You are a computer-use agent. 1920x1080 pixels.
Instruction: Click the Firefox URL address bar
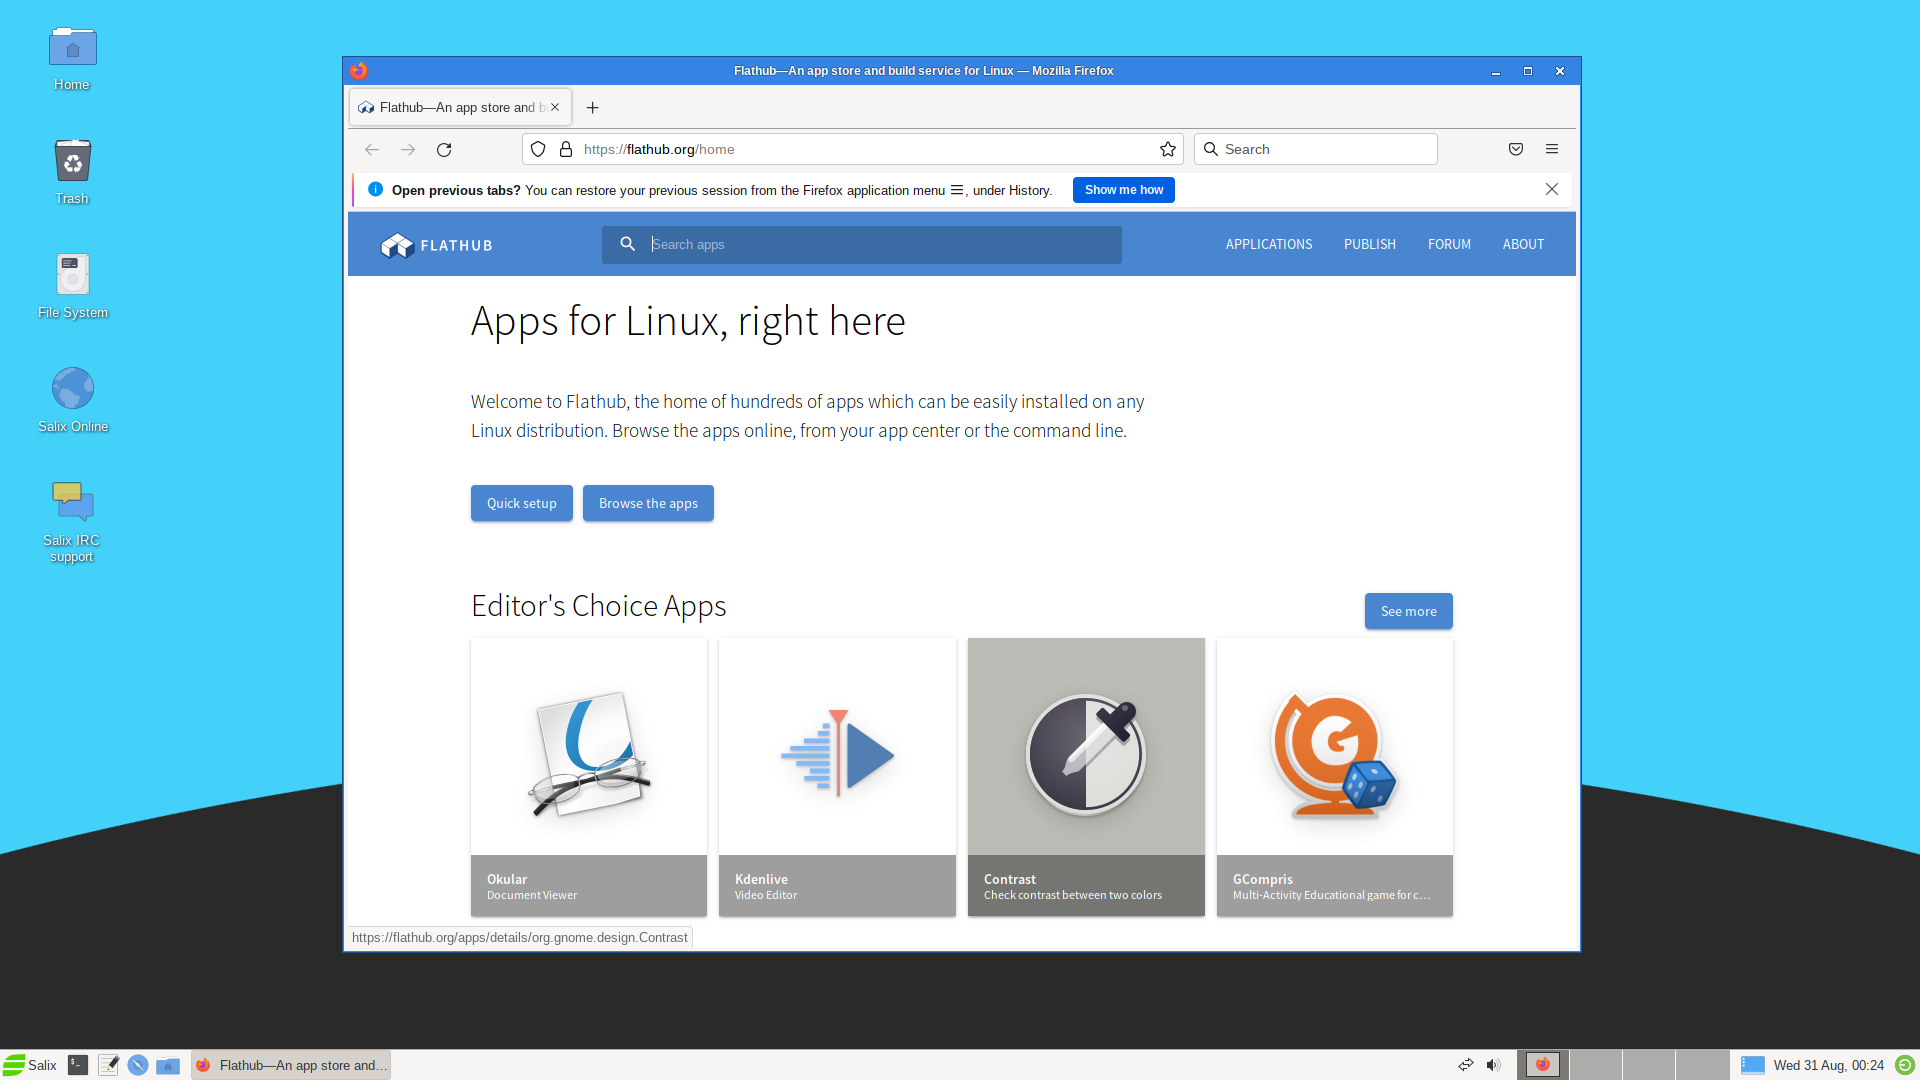(x=853, y=150)
